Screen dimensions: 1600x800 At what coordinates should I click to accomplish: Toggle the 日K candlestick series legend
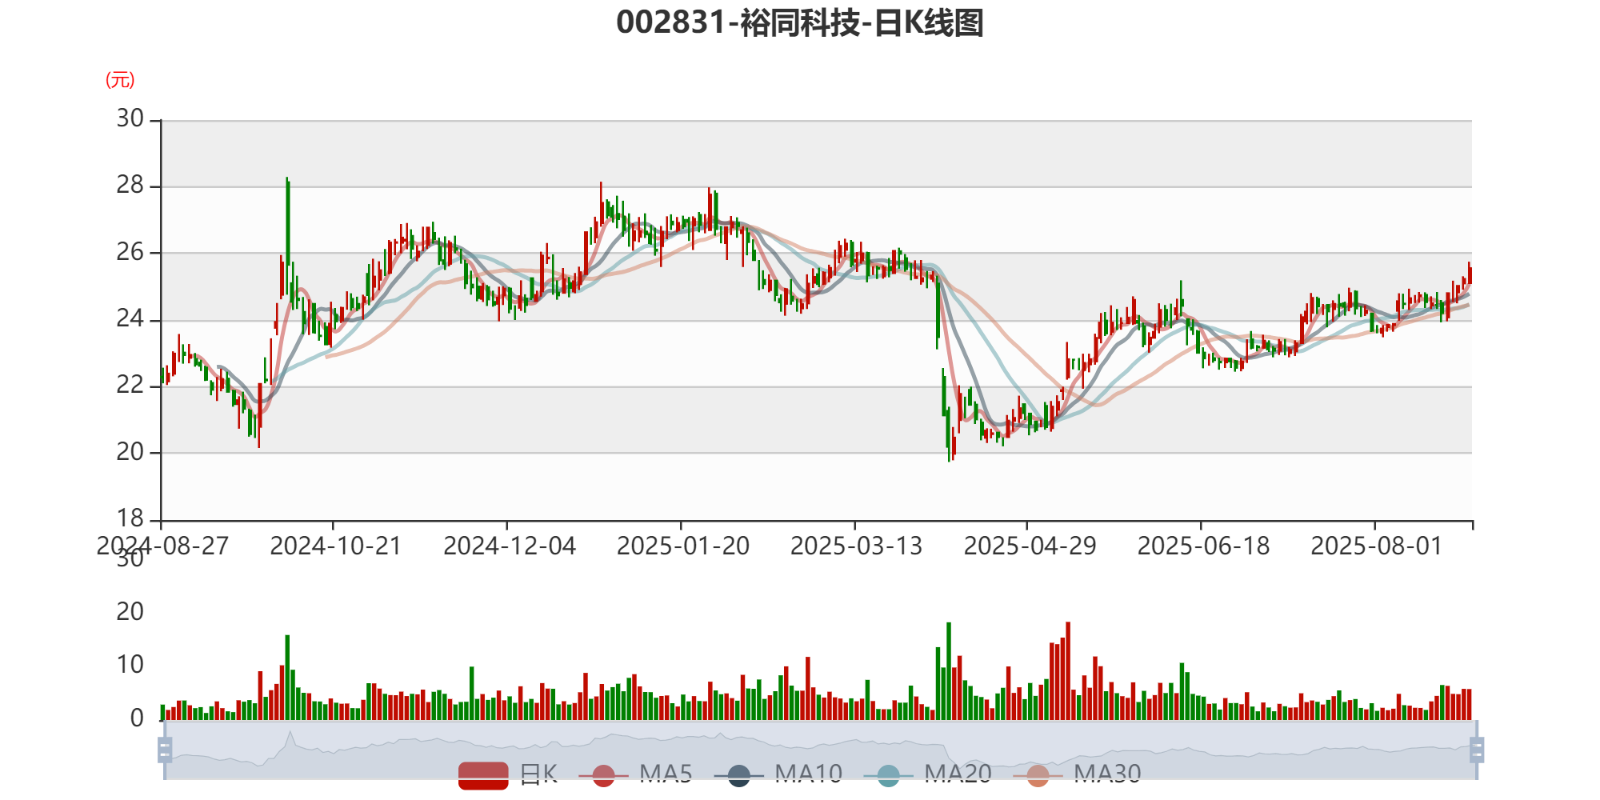click(508, 775)
